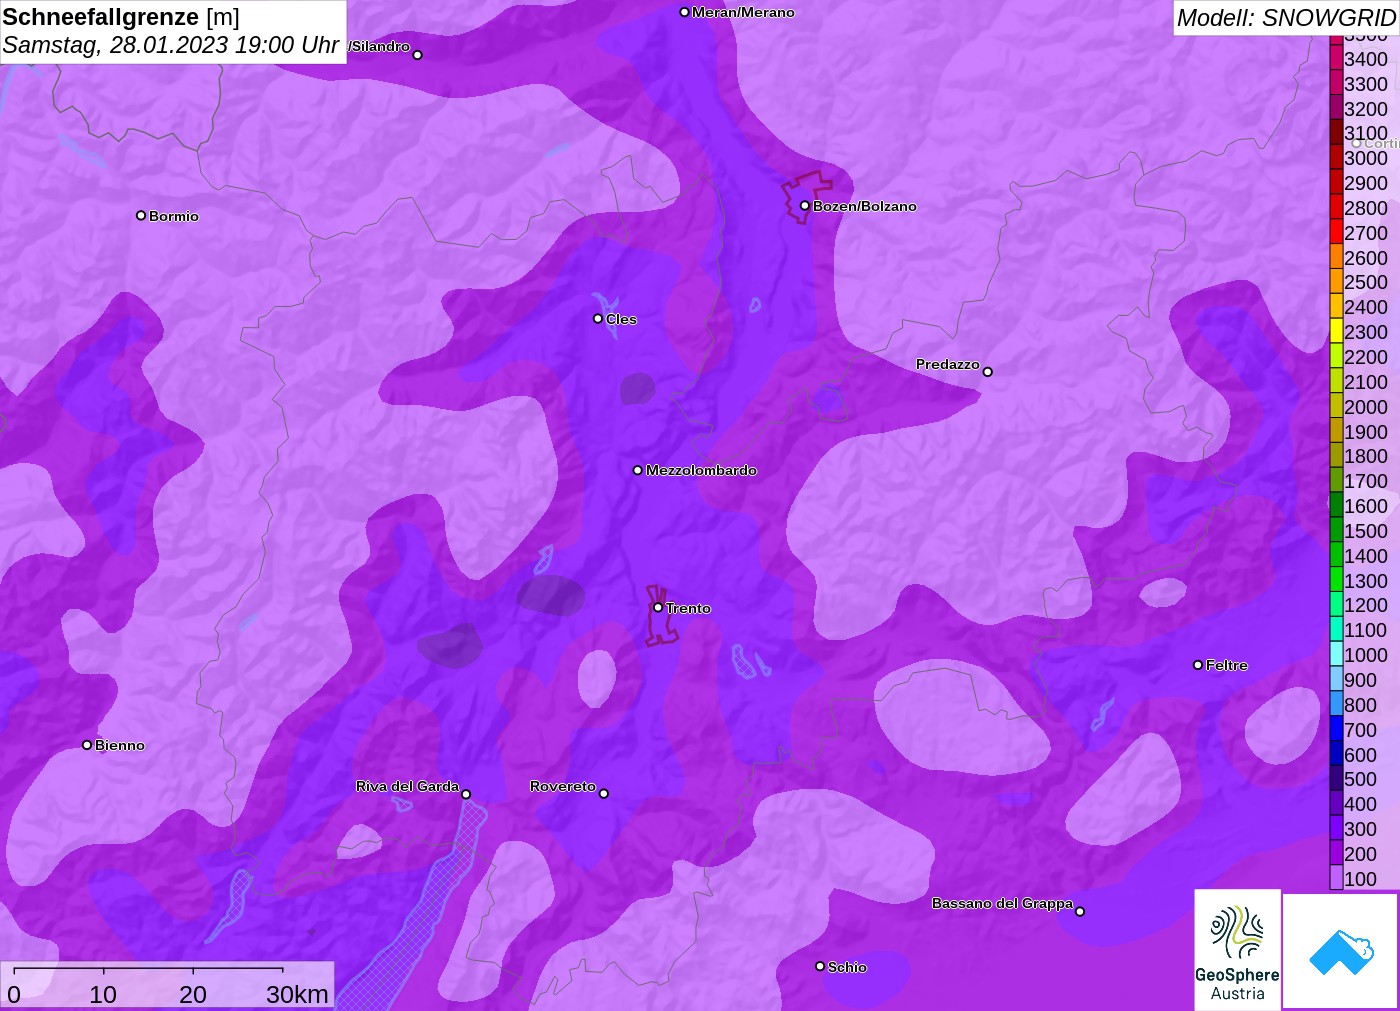Pick the 300 m legend swatch
Viewport: 1400px width, 1011px height.
click(x=1336, y=829)
